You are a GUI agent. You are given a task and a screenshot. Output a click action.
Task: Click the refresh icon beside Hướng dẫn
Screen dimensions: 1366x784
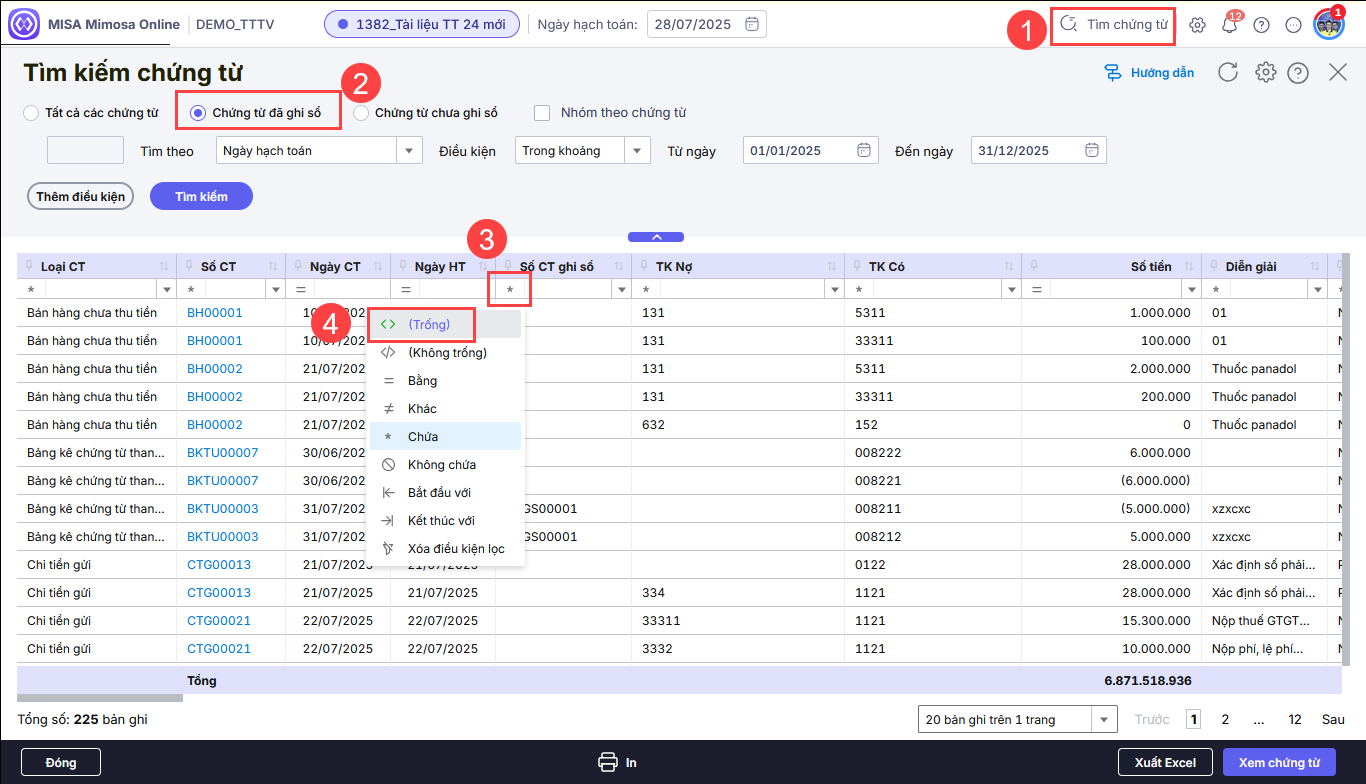click(x=1228, y=72)
